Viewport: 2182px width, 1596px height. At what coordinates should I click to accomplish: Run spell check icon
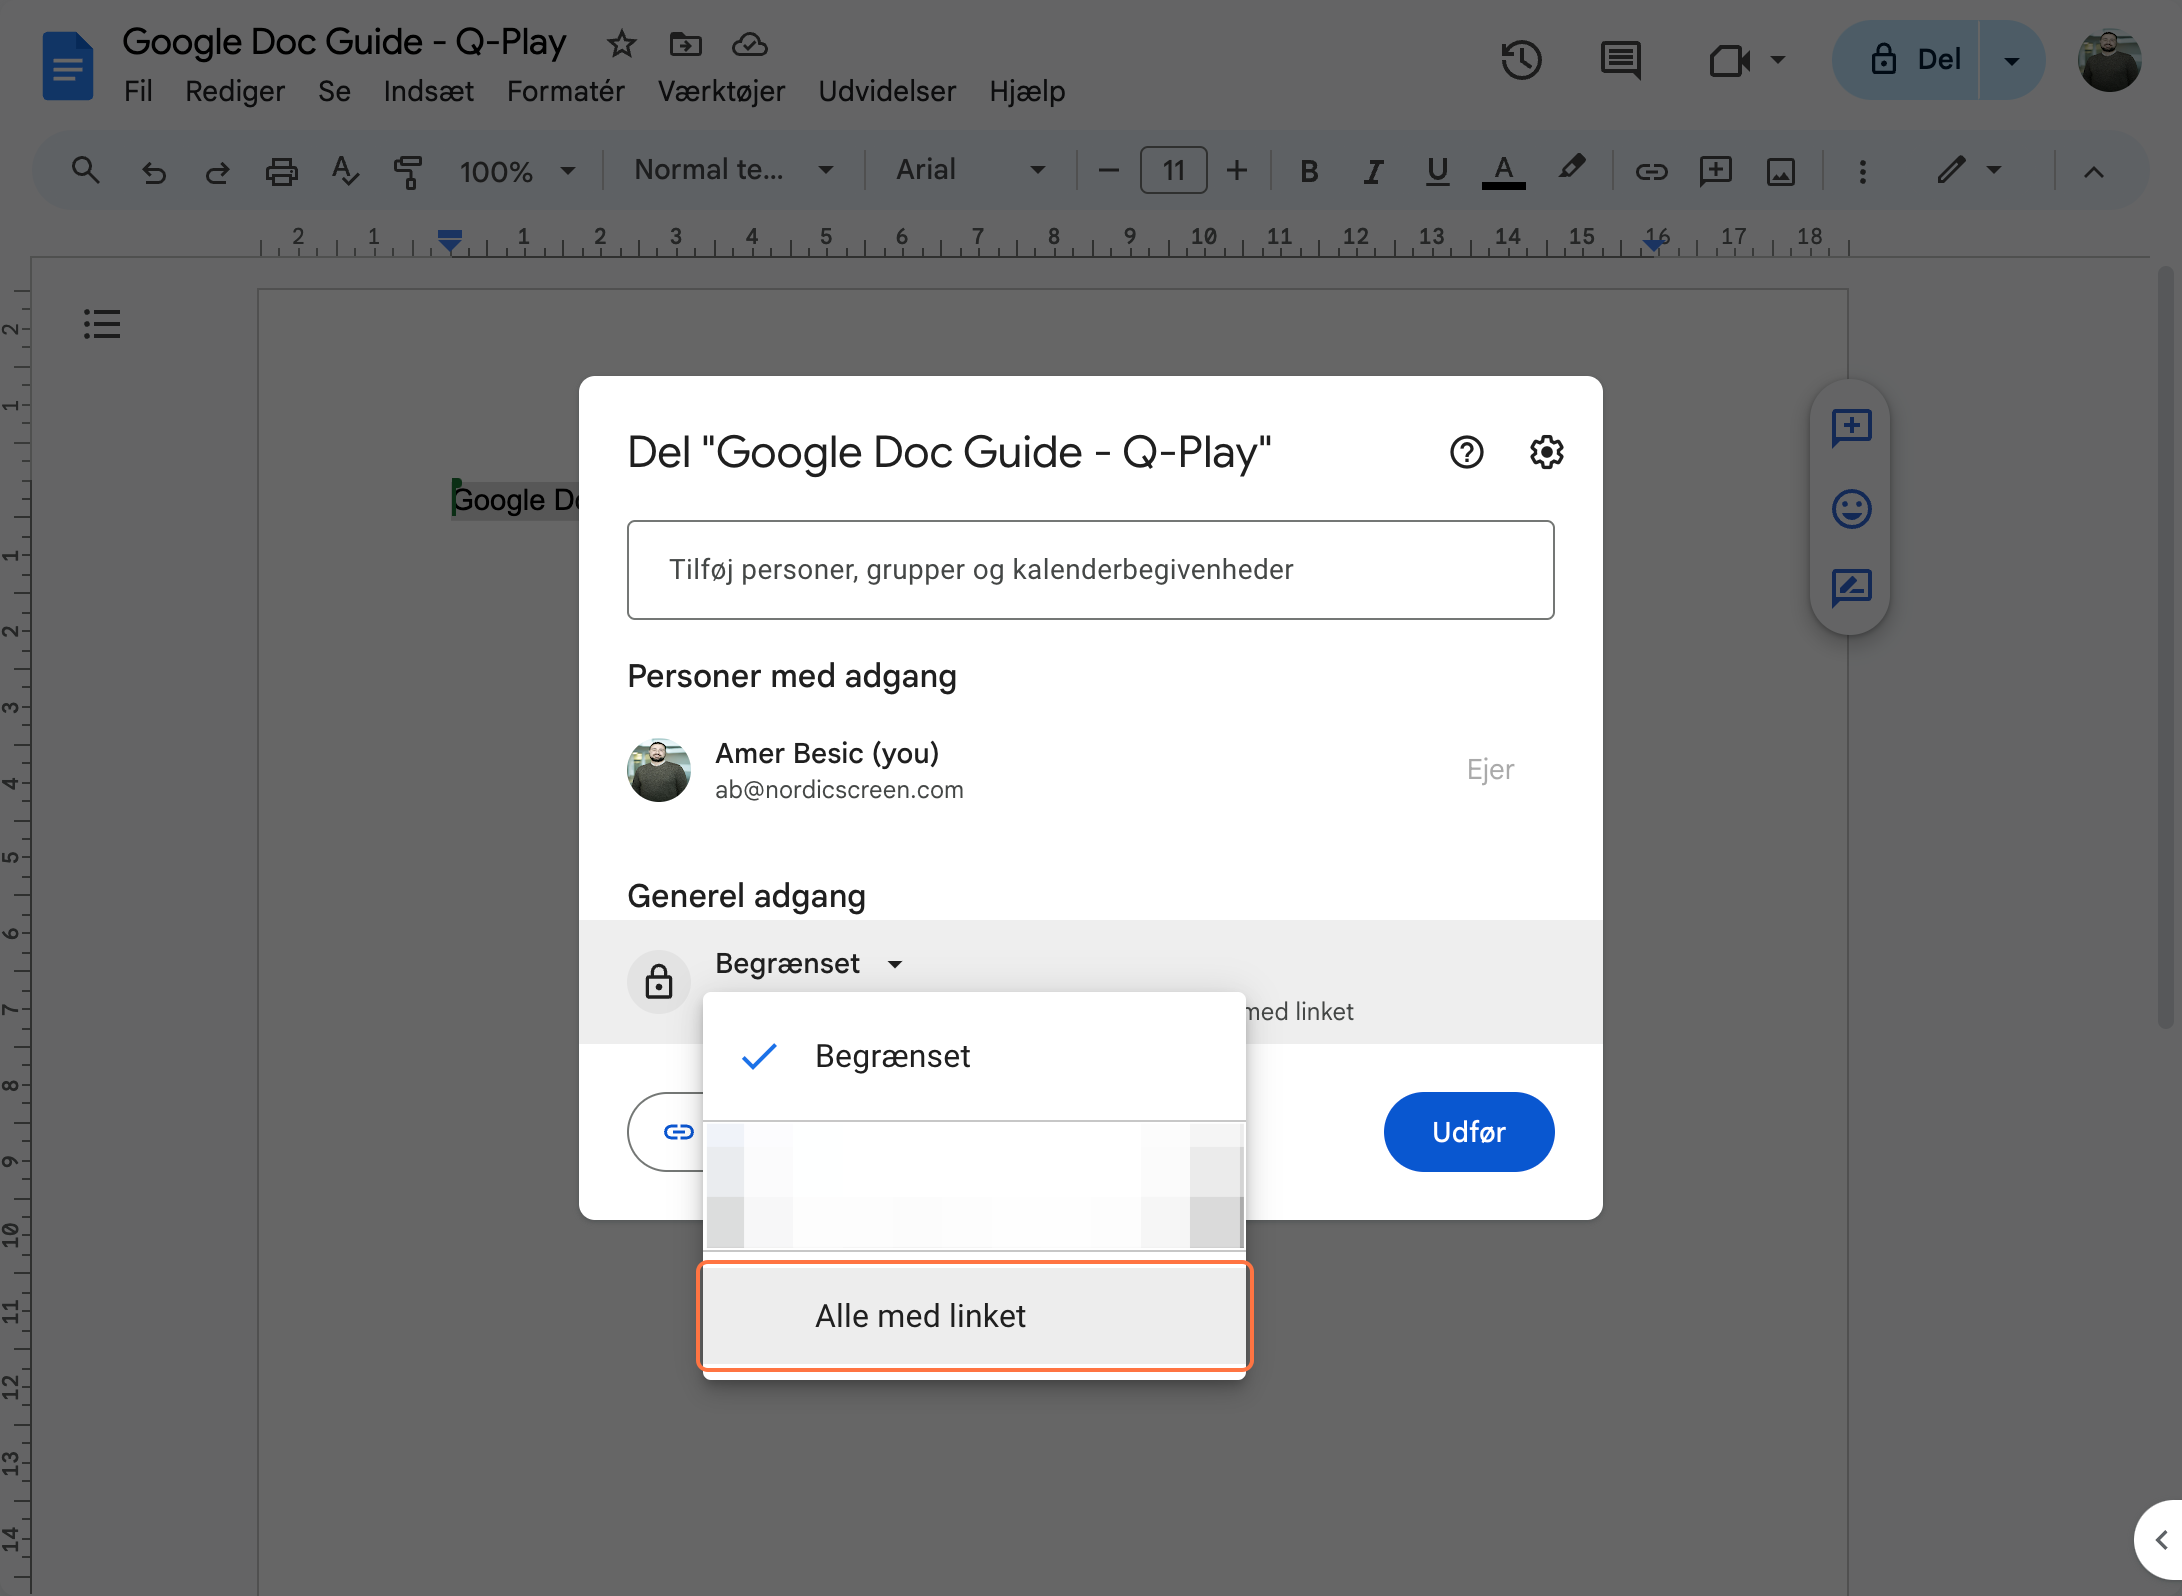[x=345, y=171]
